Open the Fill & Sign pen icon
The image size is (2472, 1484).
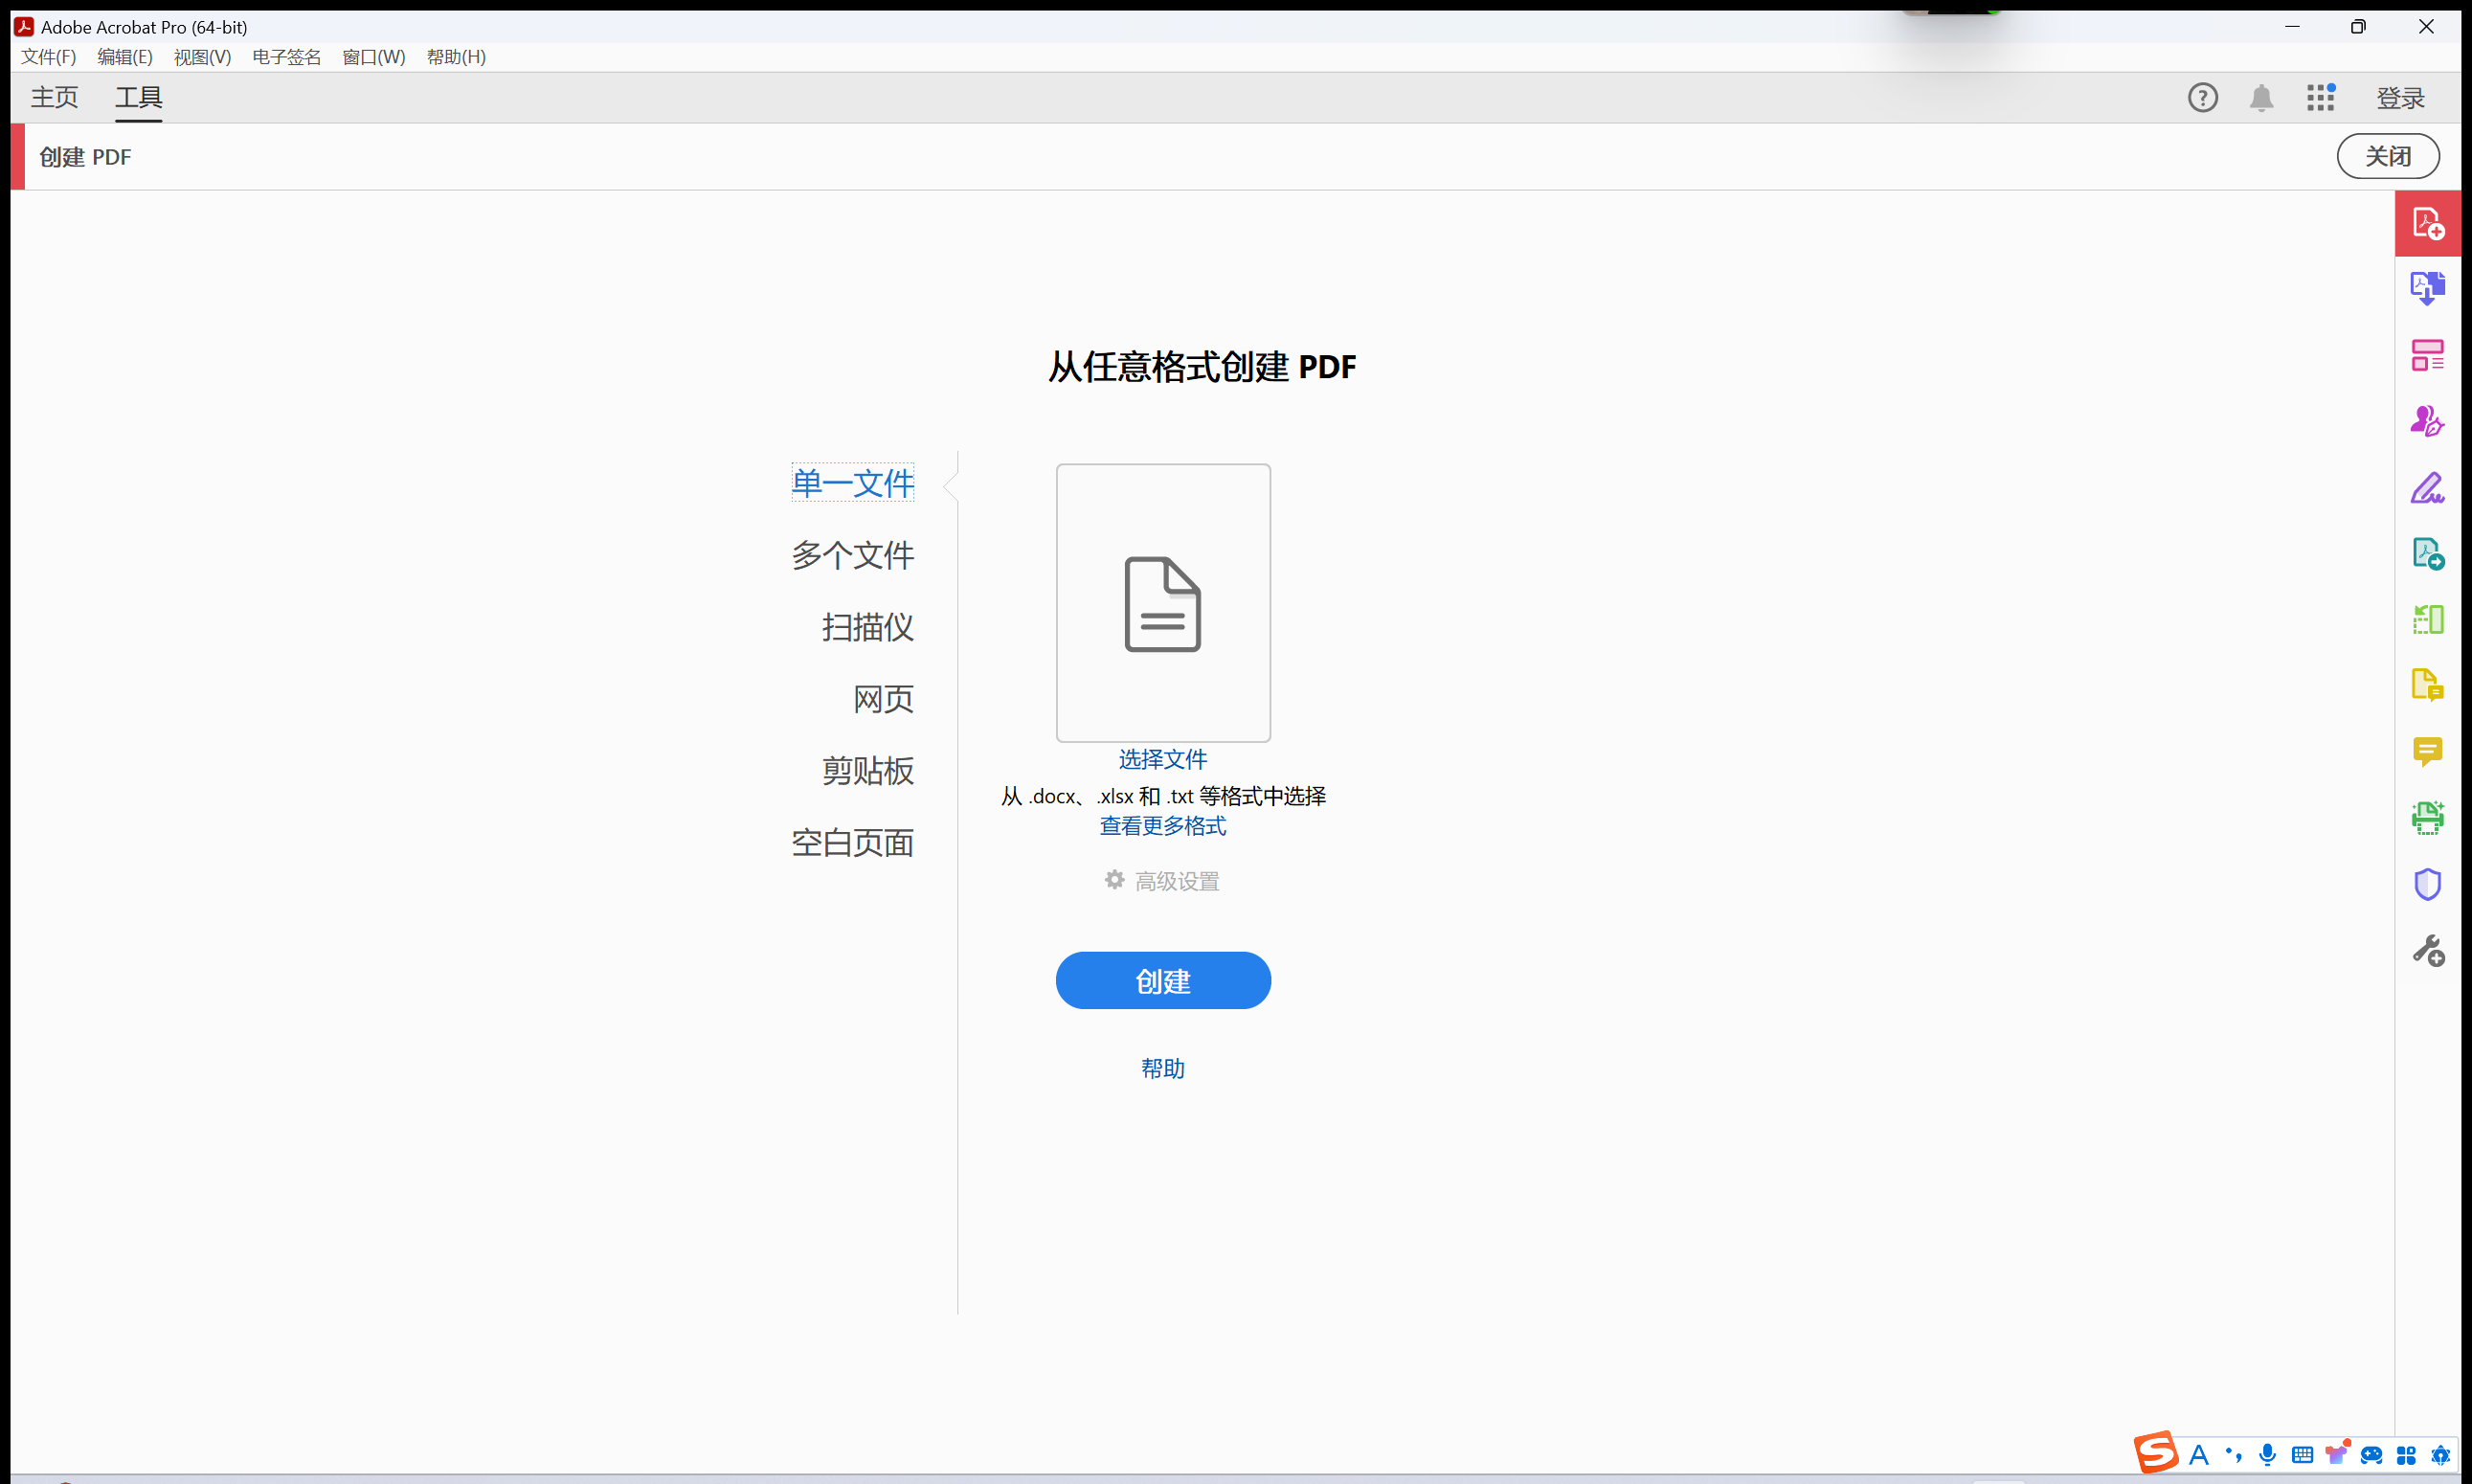[2427, 488]
